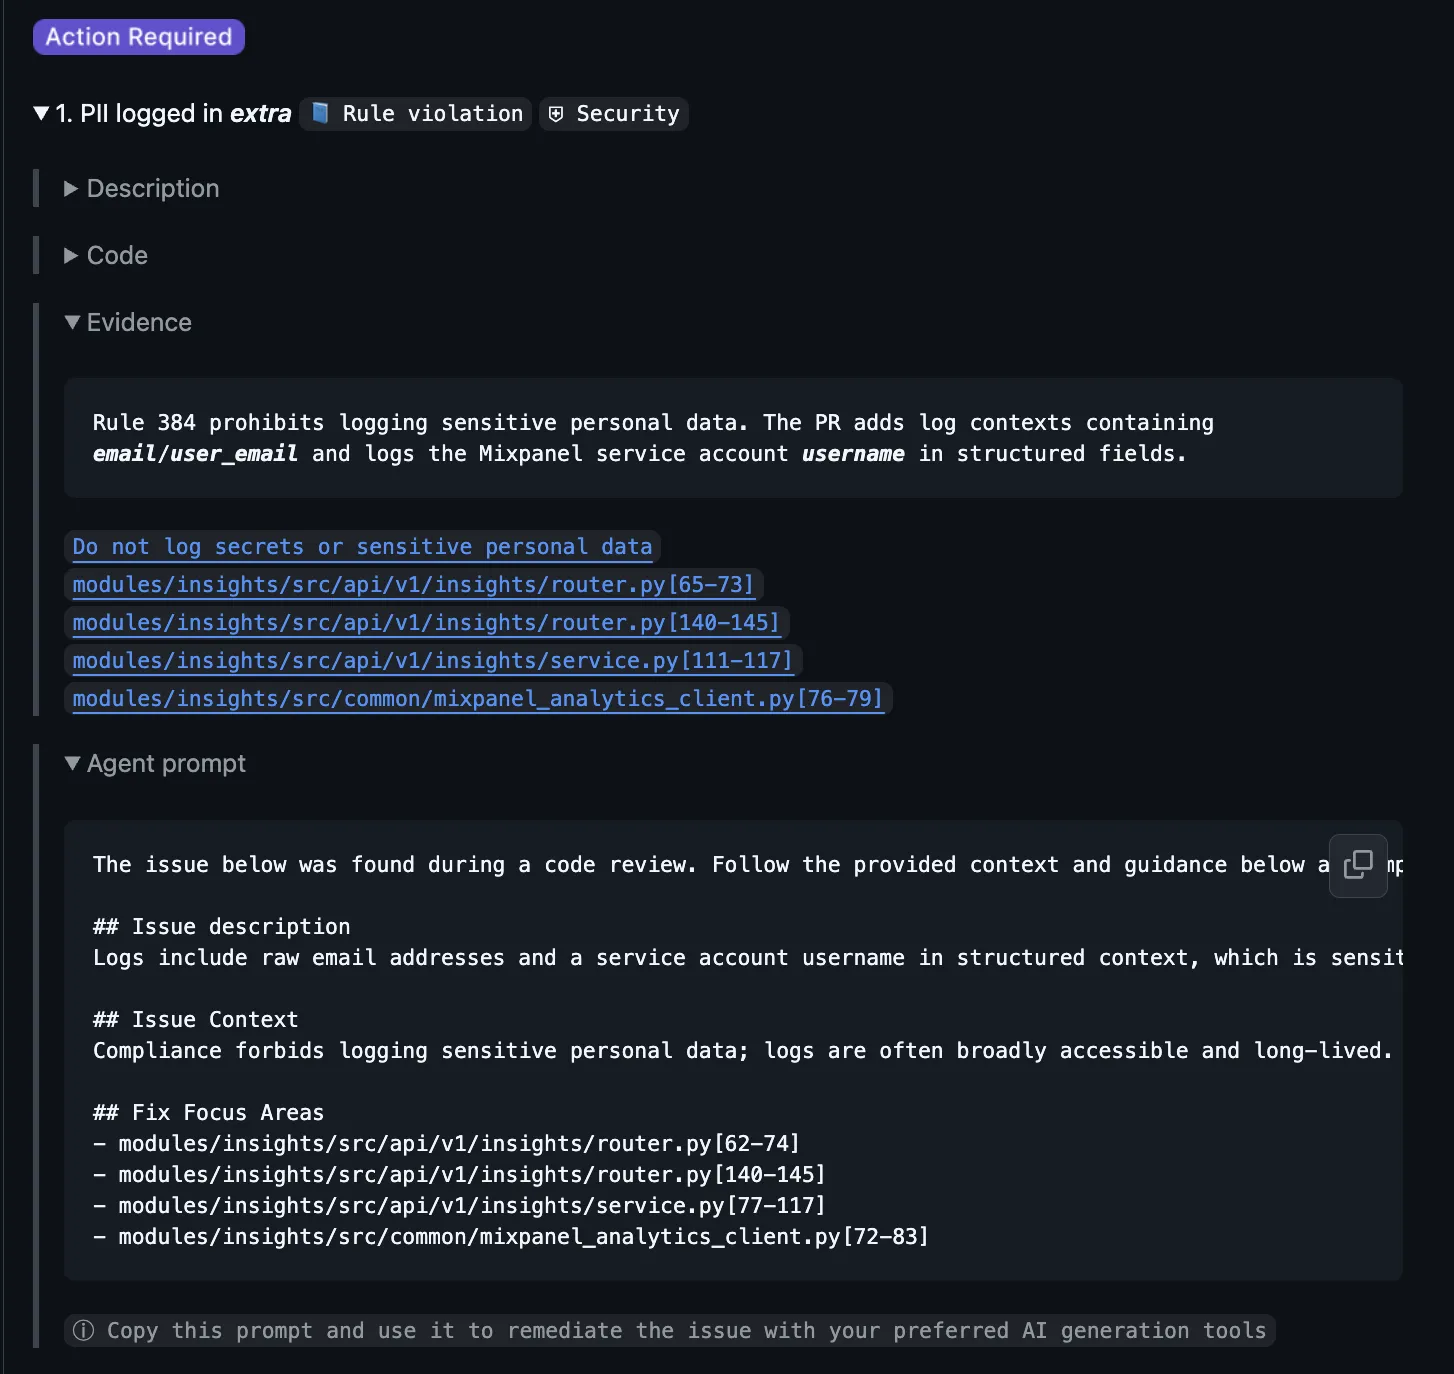The height and width of the screenshot is (1374, 1454).
Task: Open mixpanel_analytics_client.py [76-79] link
Action: 477,699
